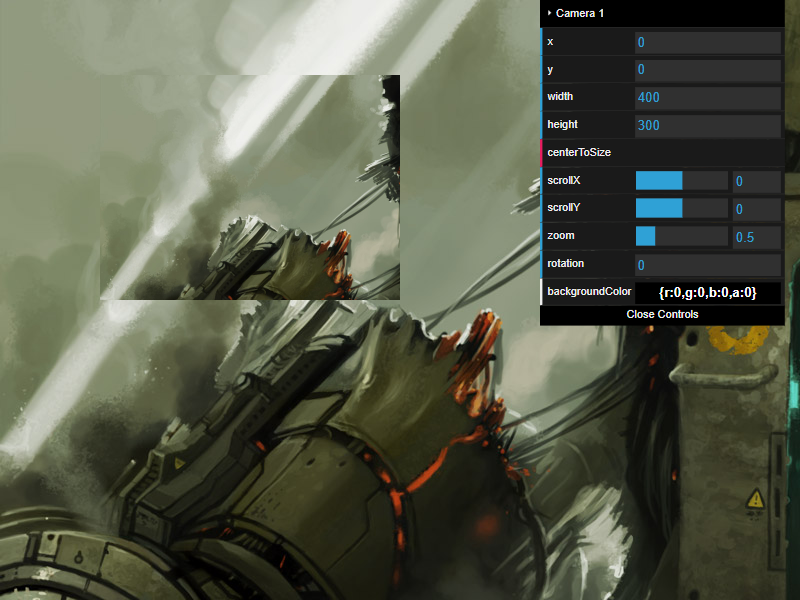Viewport: 800px width, 600px height.
Task: Click the disclosure arrow beside Camera 1
Action: coord(549,13)
